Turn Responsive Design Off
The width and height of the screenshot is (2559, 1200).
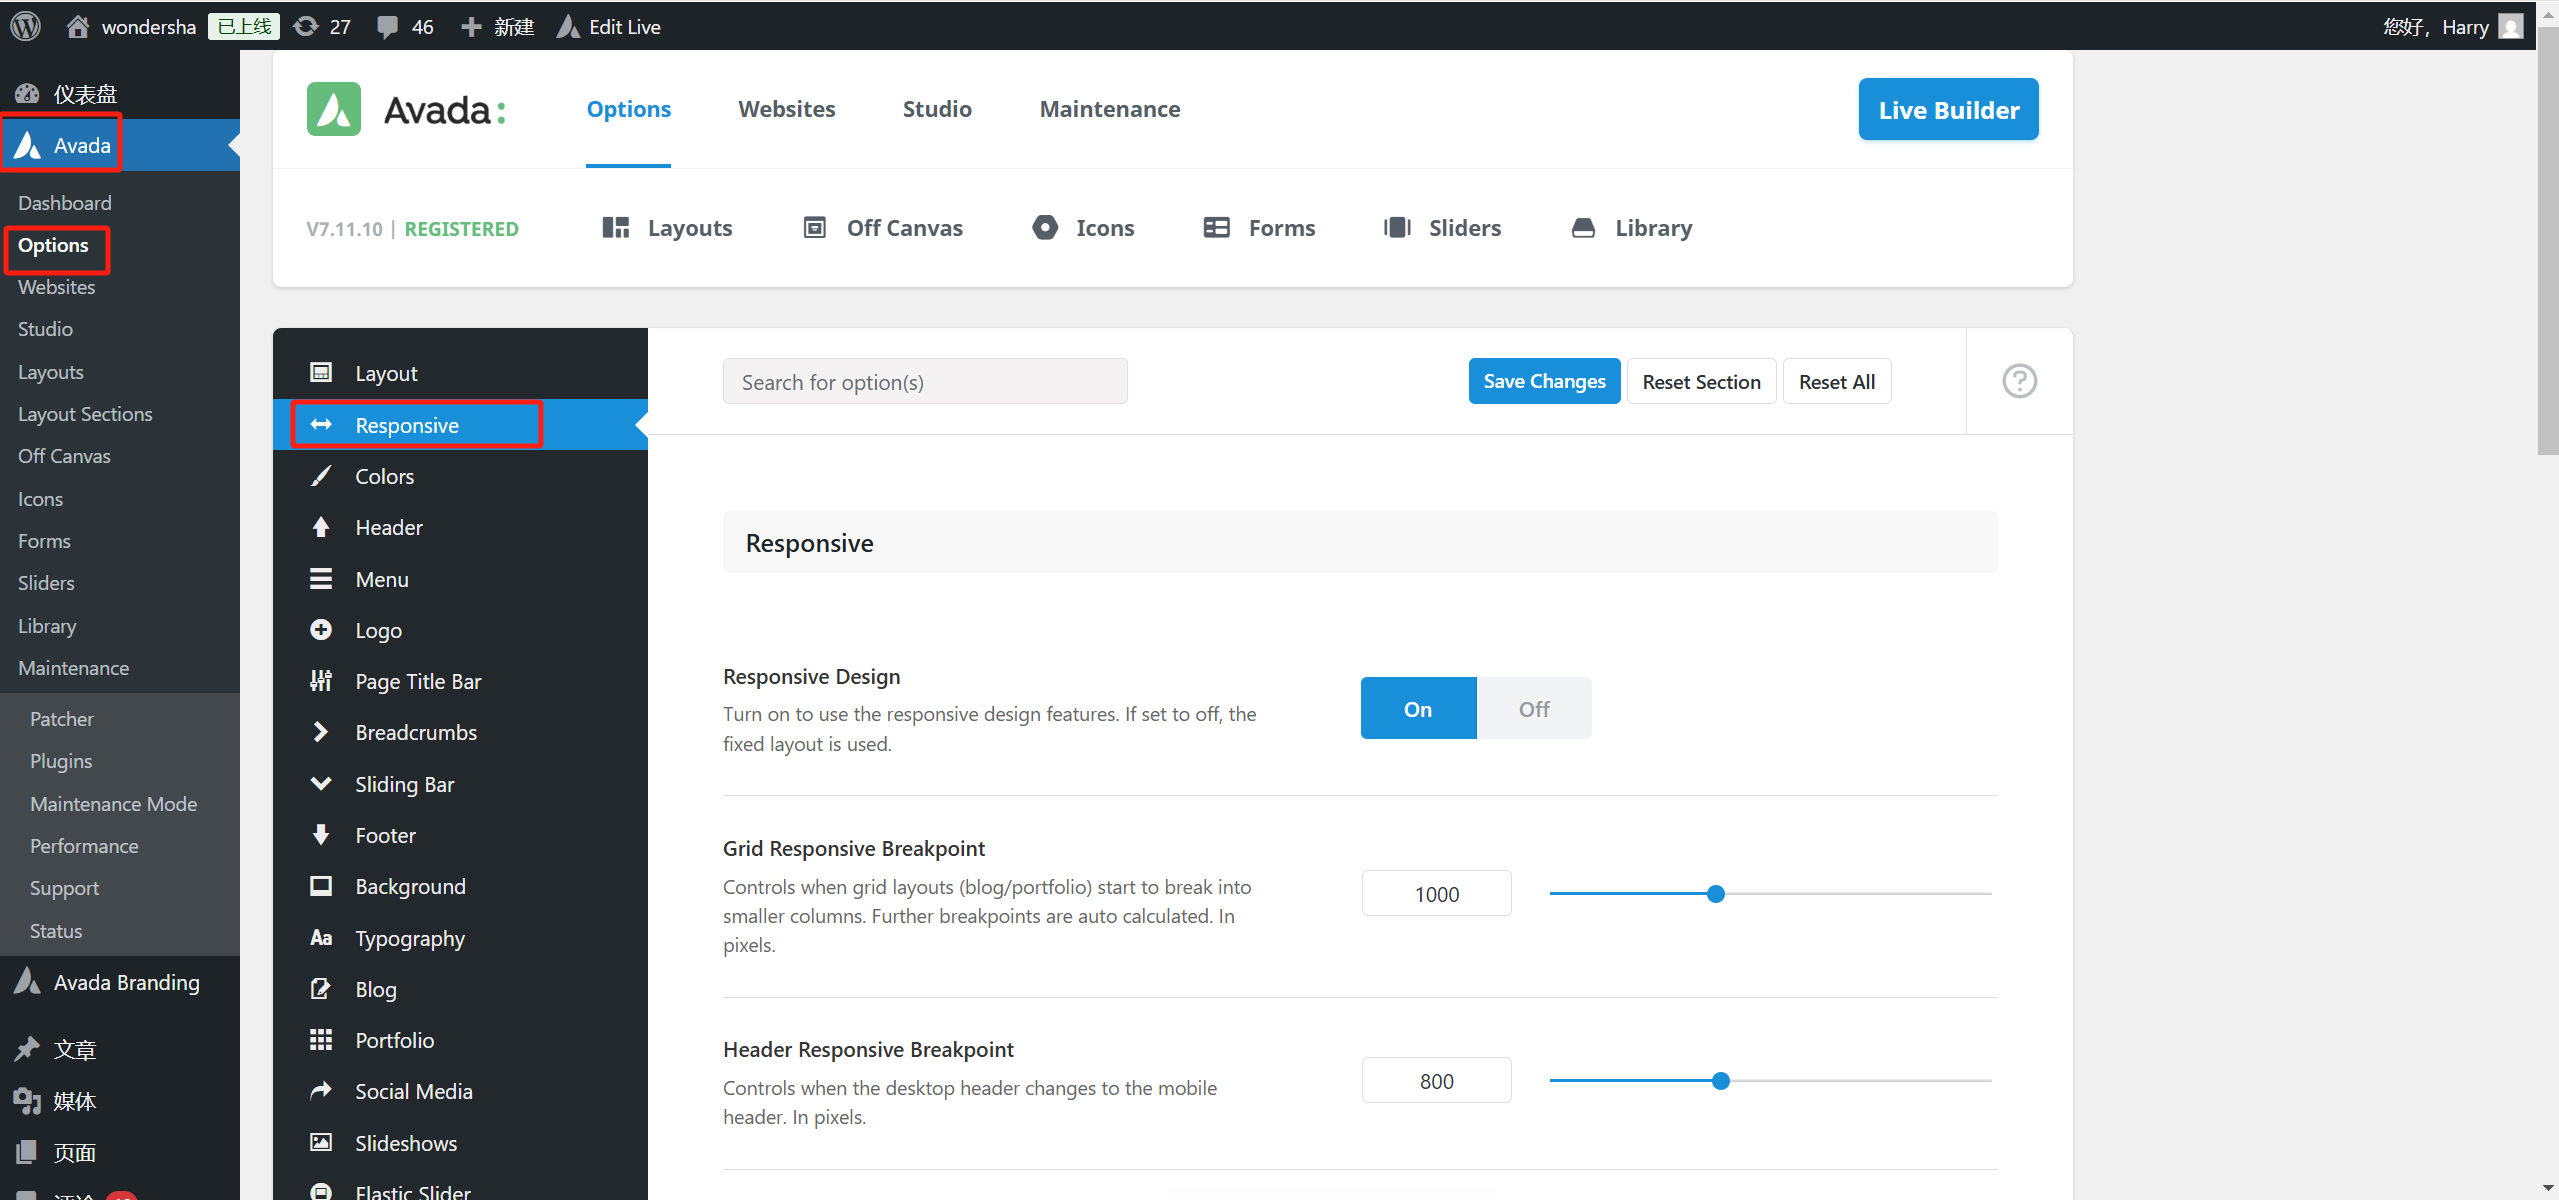coord(1533,709)
